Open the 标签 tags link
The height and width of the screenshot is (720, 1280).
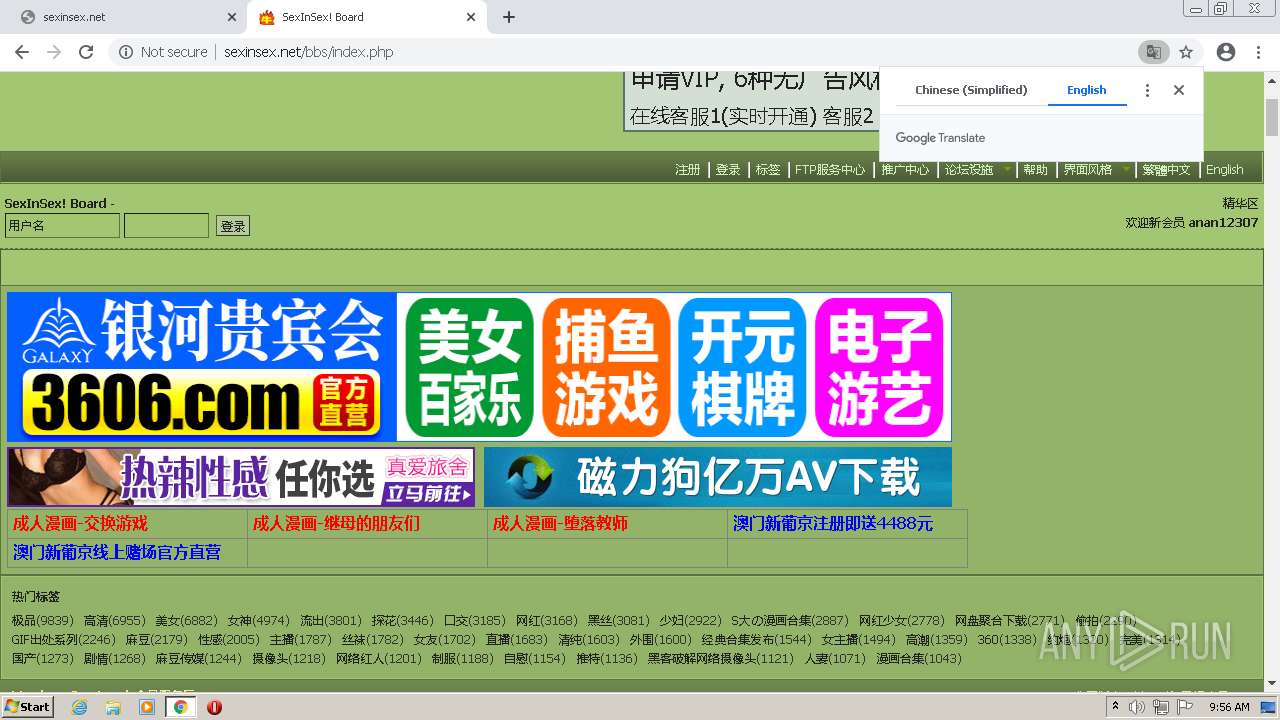click(768, 170)
